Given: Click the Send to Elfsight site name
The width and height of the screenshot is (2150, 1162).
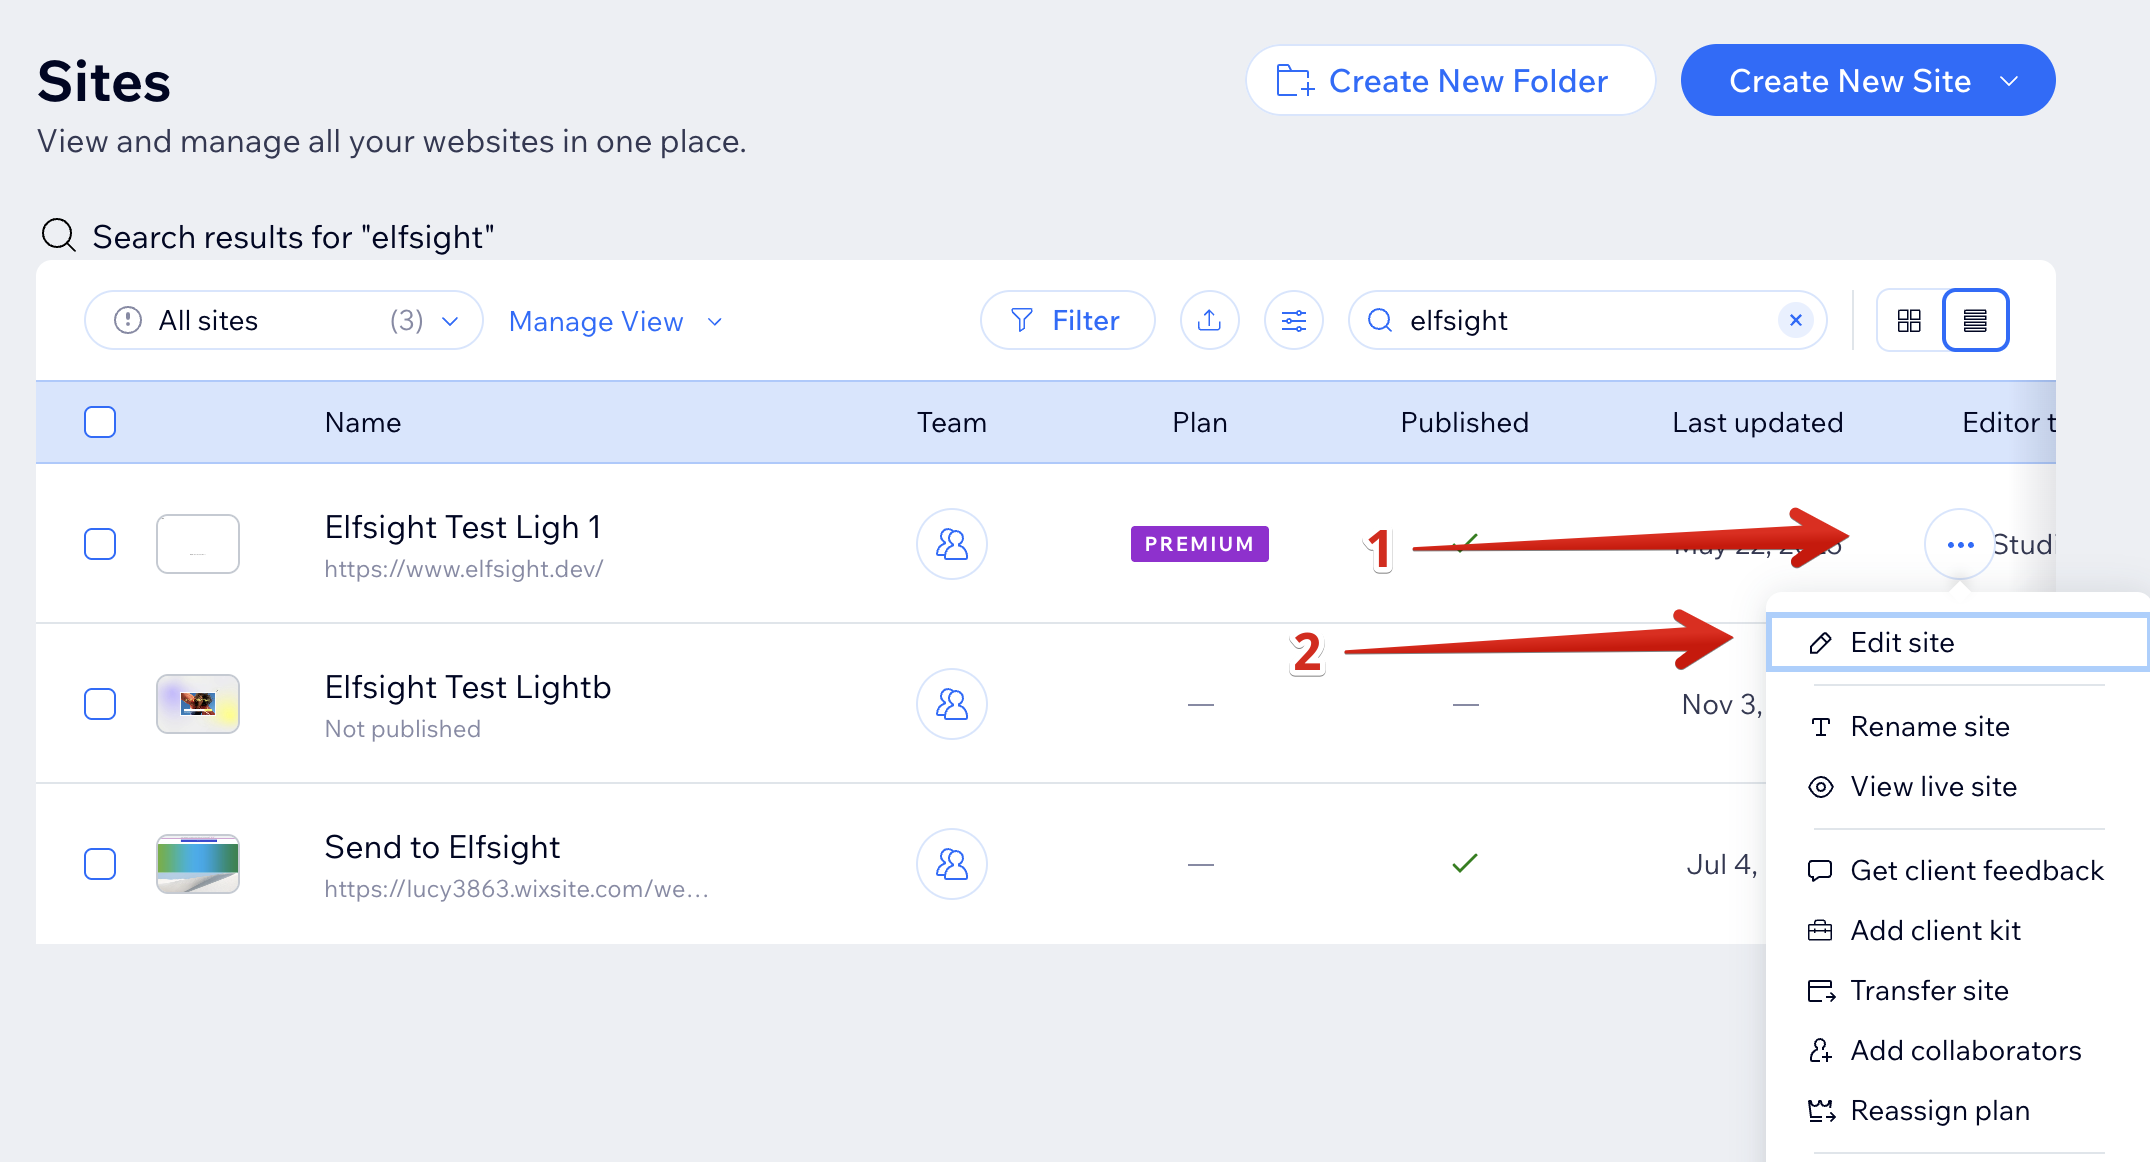Looking at the screenshot, I should 442,847.
